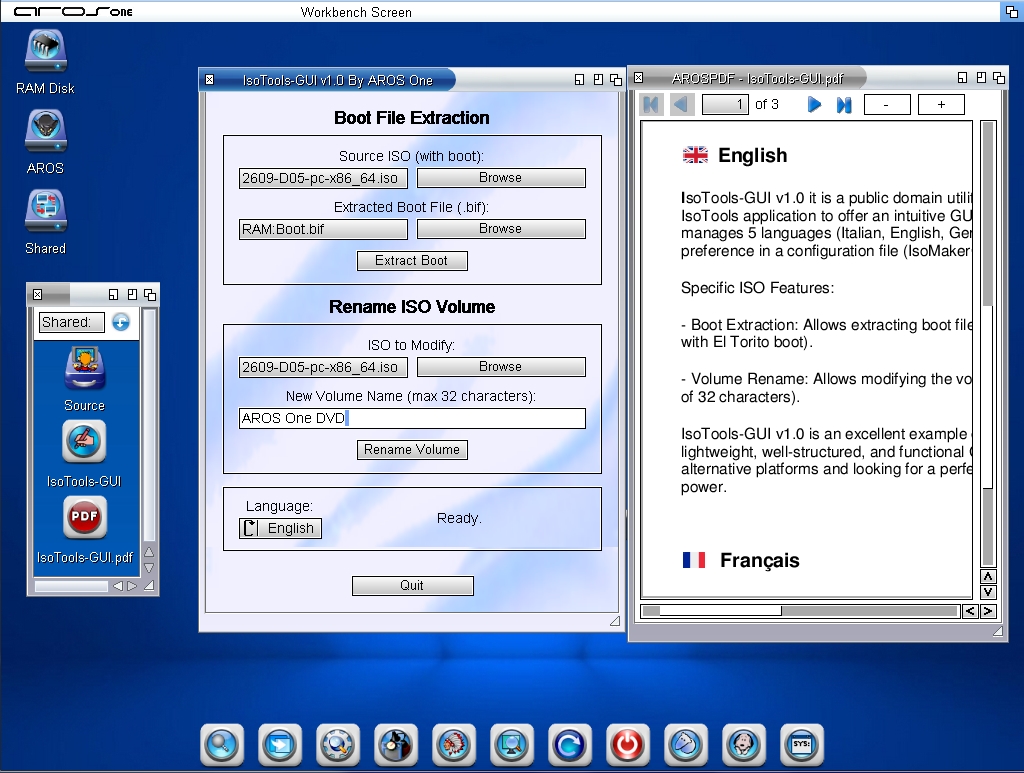Click the Rename Volume button

[x=412, y=450]
